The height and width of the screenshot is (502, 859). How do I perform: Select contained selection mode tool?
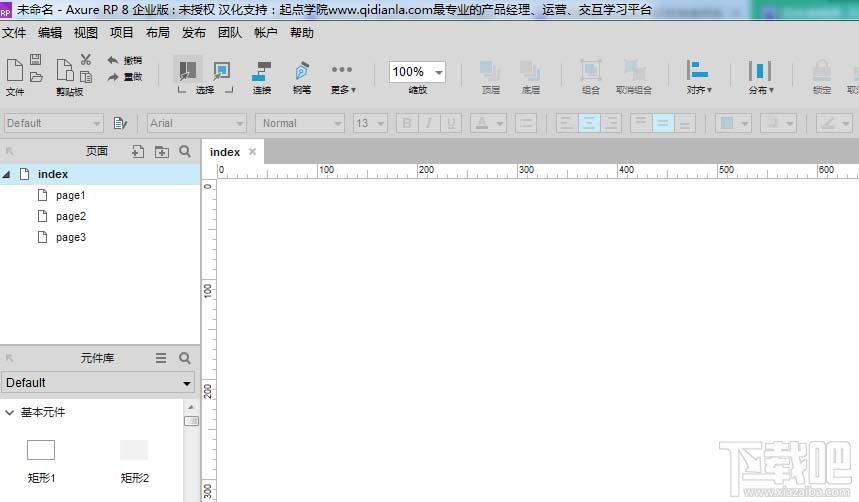[x=221, y=71]
